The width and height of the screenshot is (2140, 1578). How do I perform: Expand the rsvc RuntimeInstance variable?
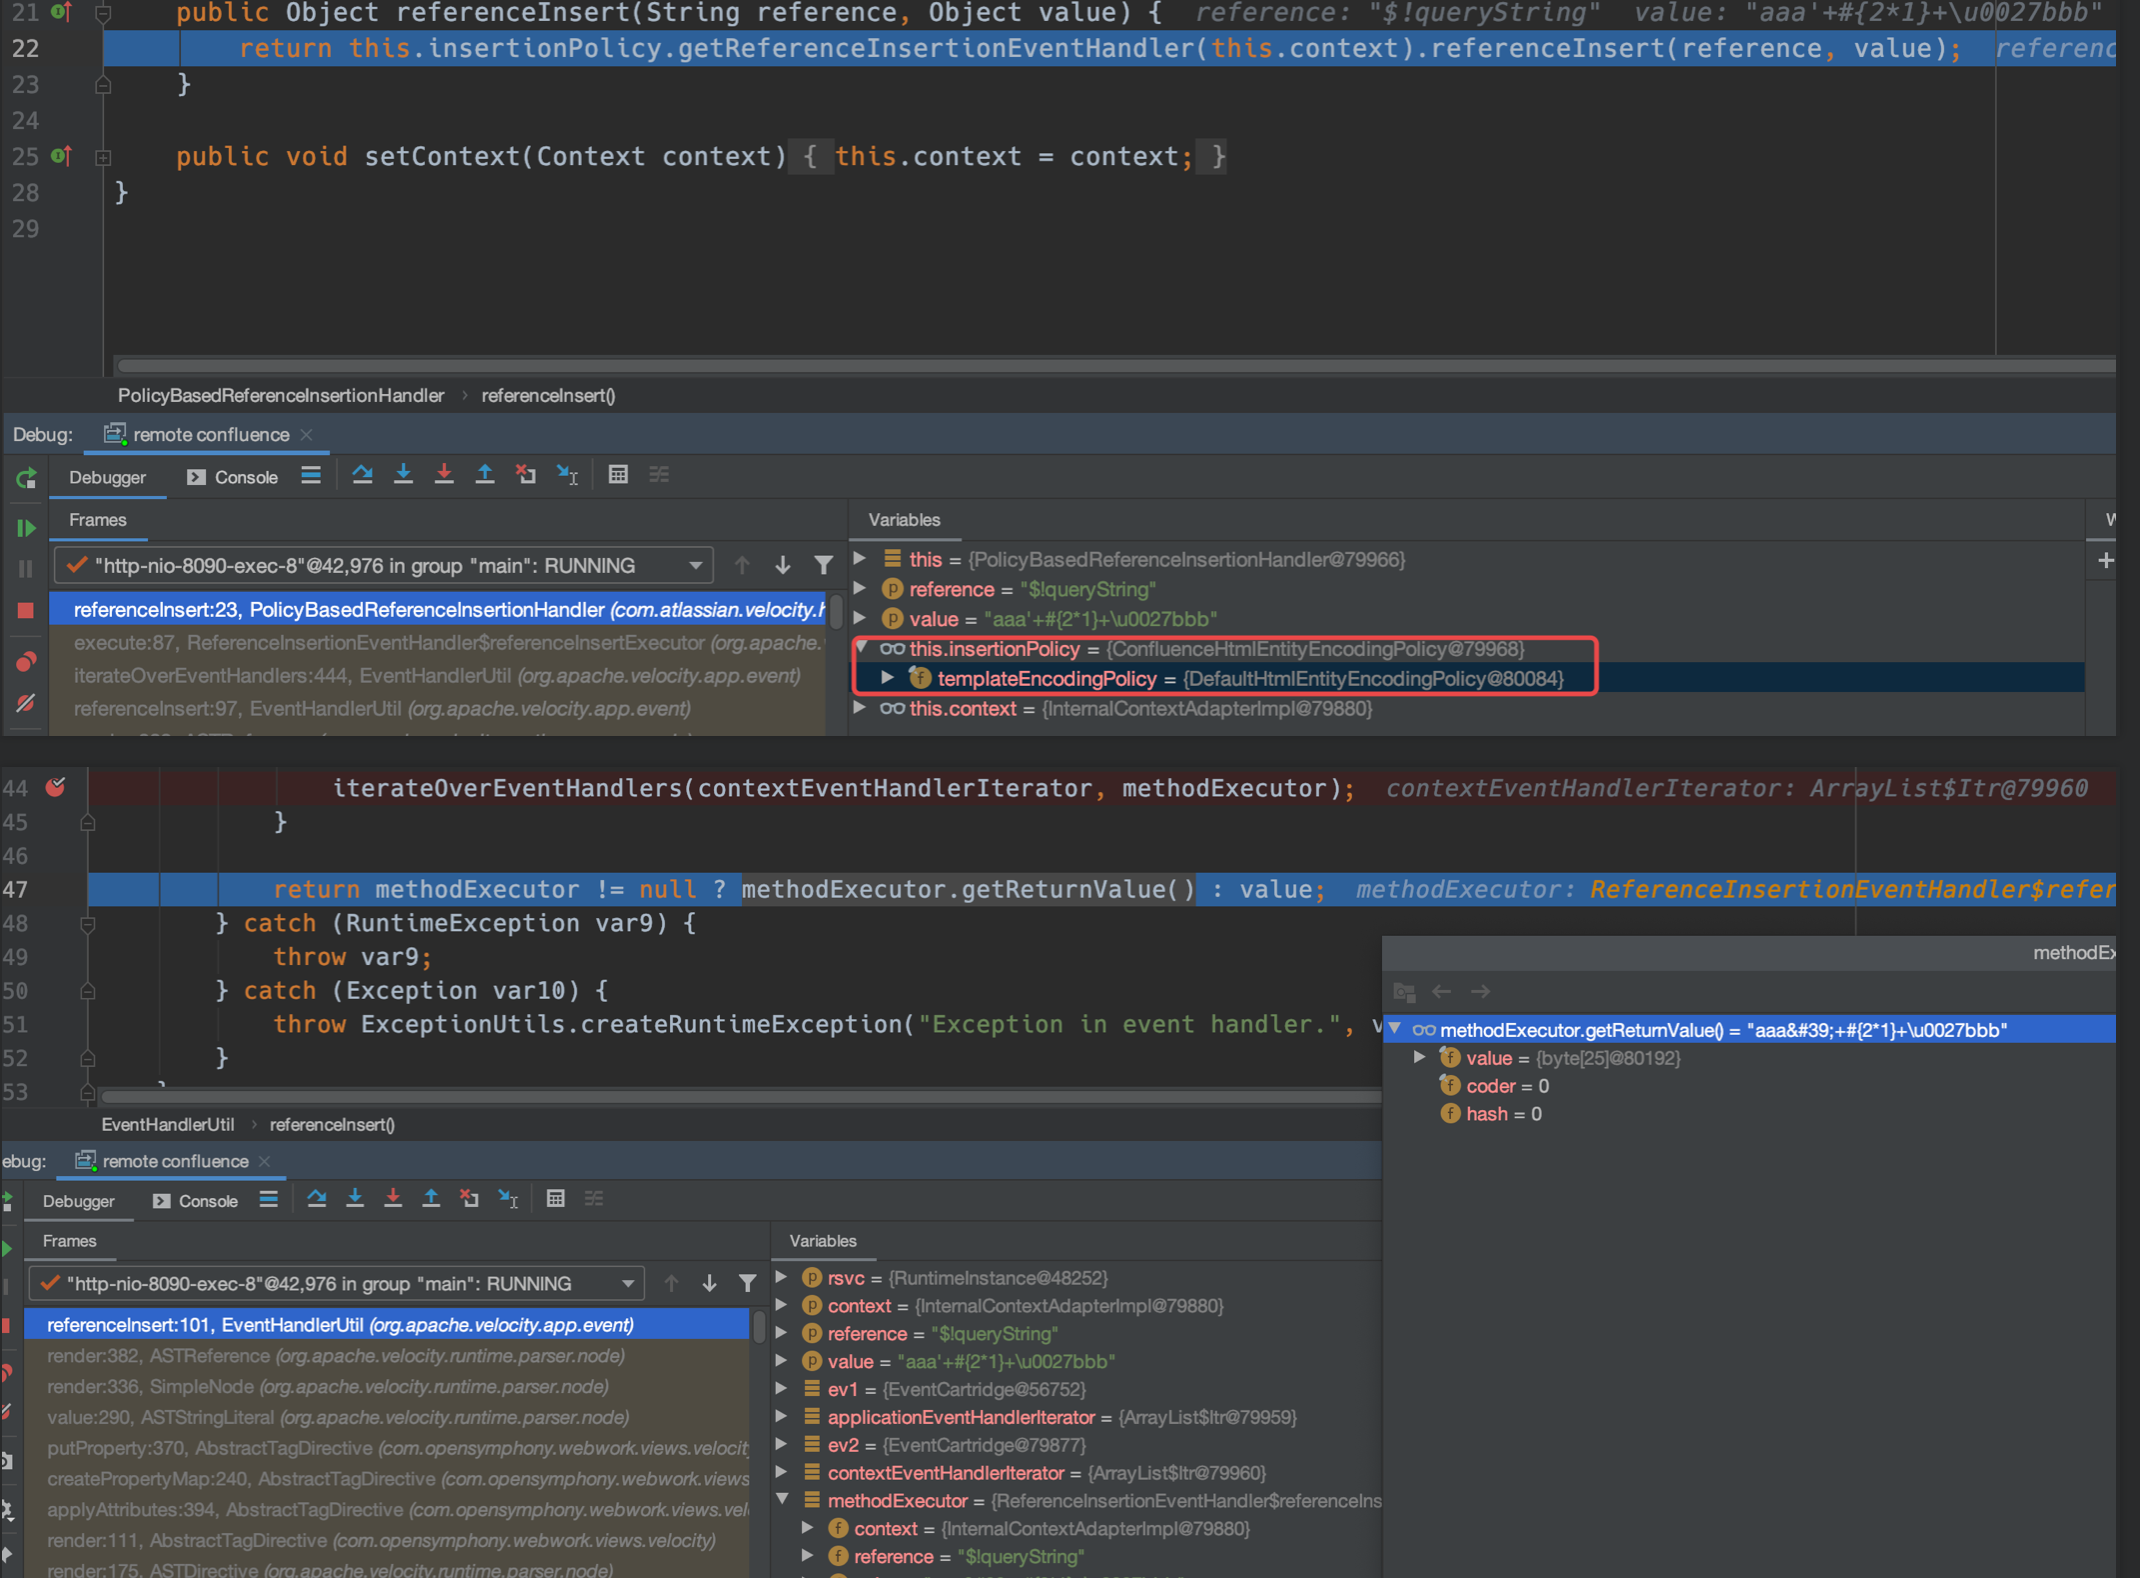click(782, 1278)
